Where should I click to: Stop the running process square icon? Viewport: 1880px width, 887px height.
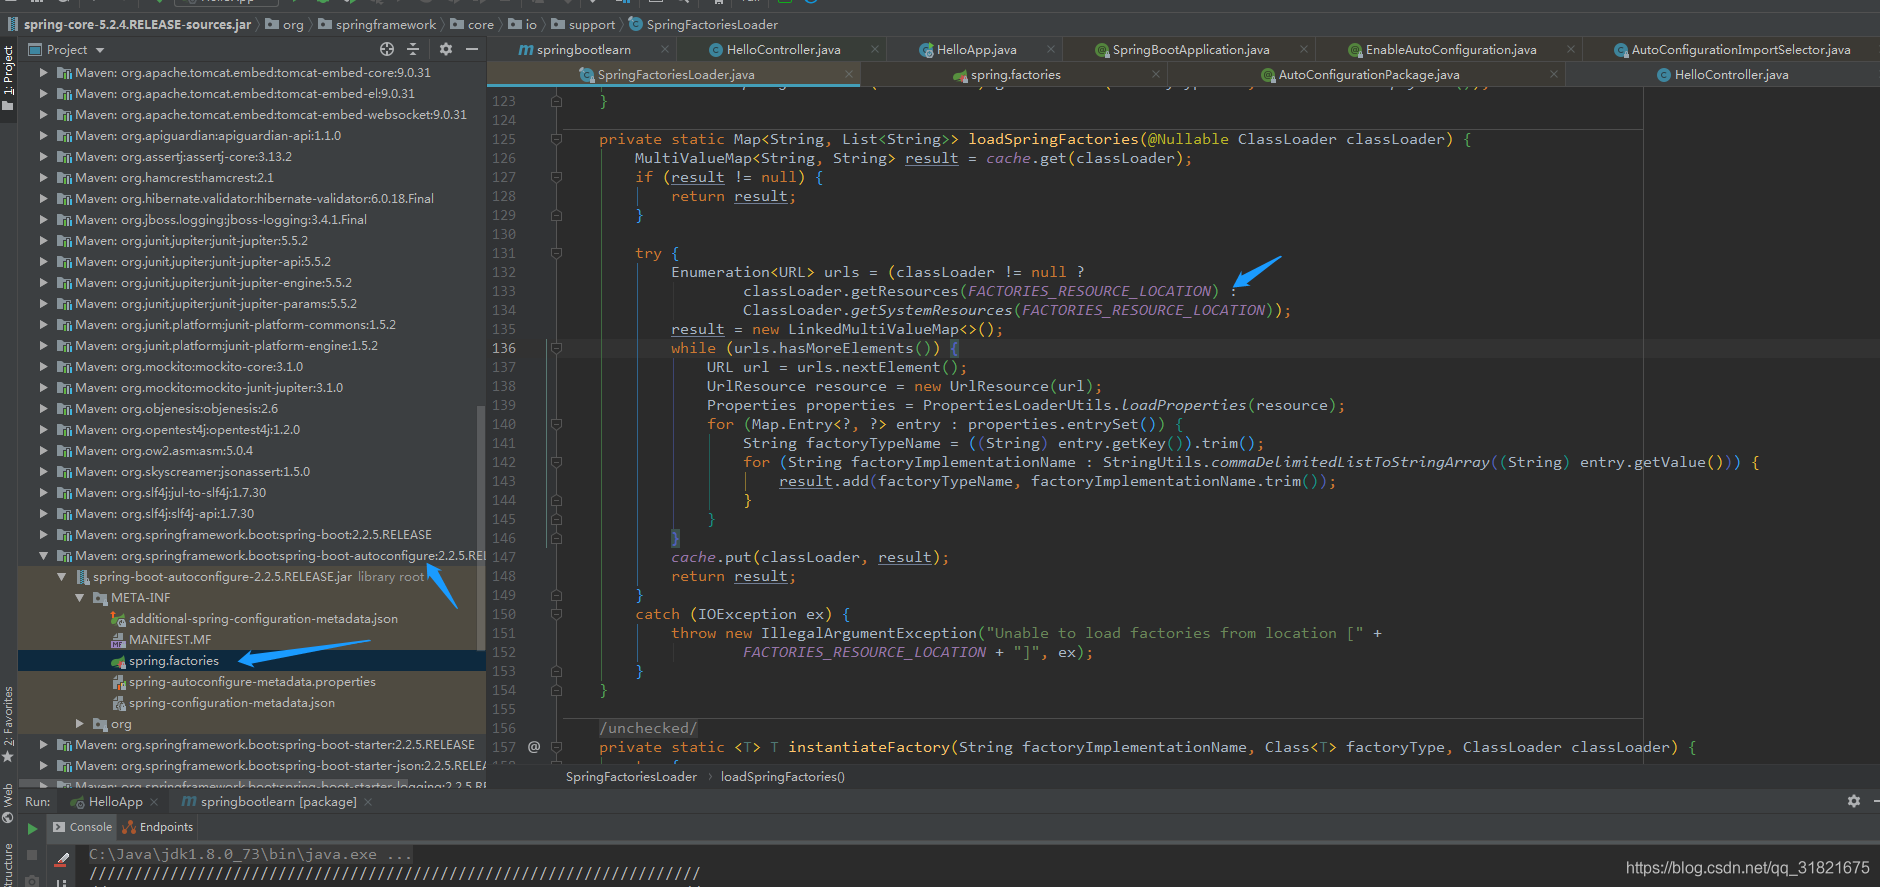[x=32, y=856]
